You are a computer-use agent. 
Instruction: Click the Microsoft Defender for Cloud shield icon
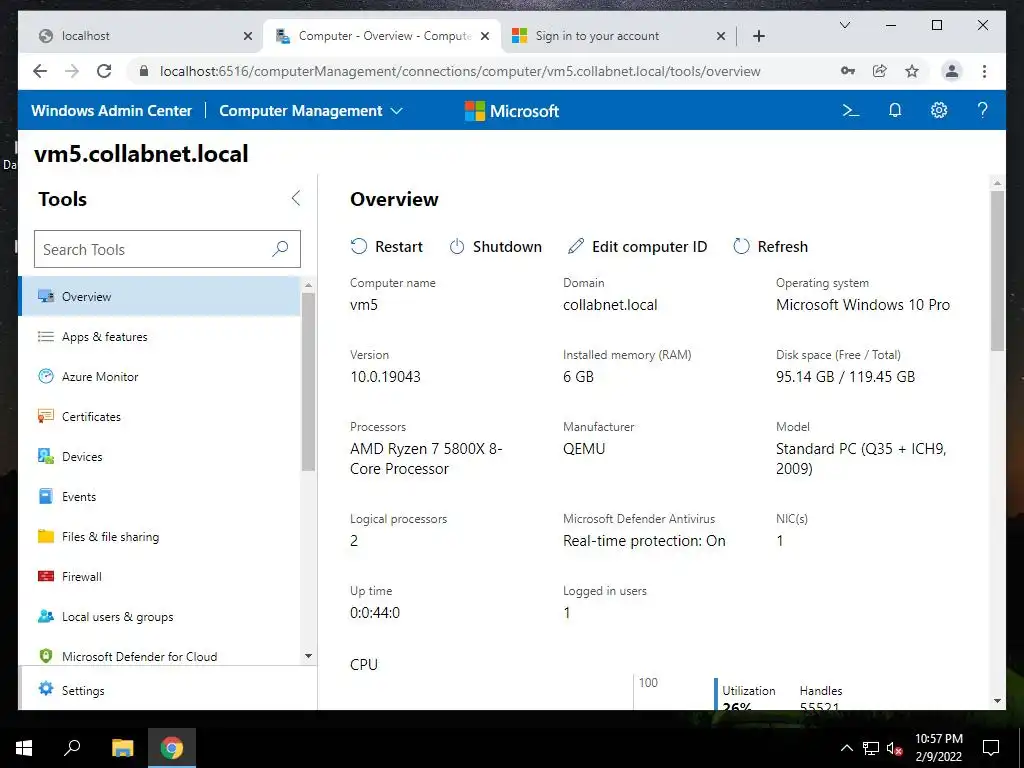[x=46, y=656]
